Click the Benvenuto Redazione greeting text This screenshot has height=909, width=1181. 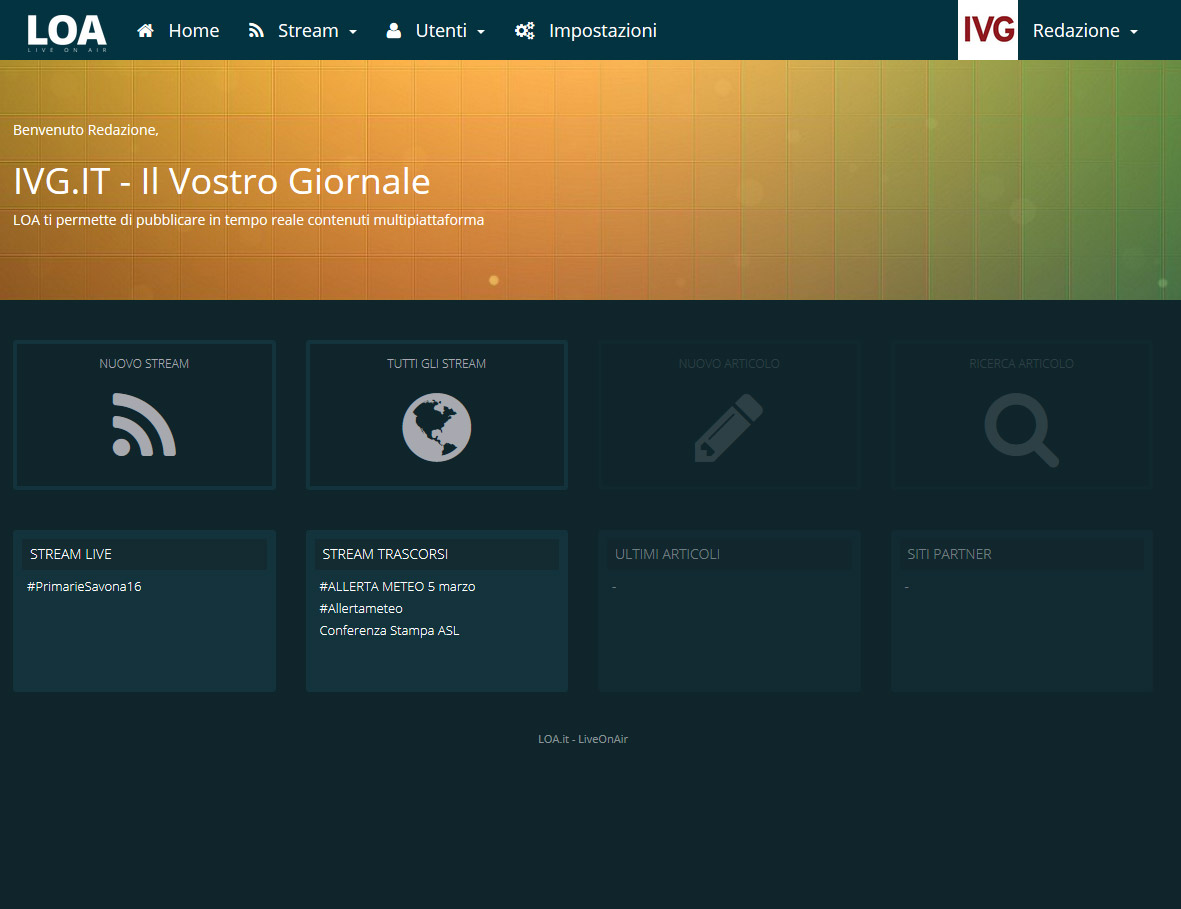tap(86, 130)
